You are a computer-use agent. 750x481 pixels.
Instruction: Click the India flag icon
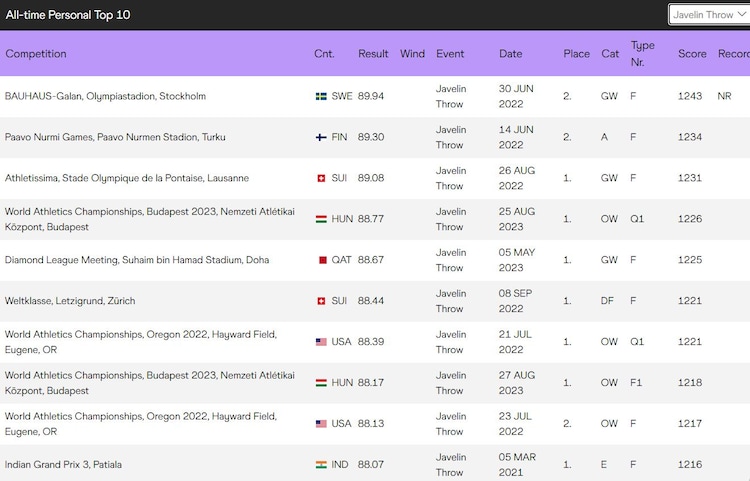point(321,465)
